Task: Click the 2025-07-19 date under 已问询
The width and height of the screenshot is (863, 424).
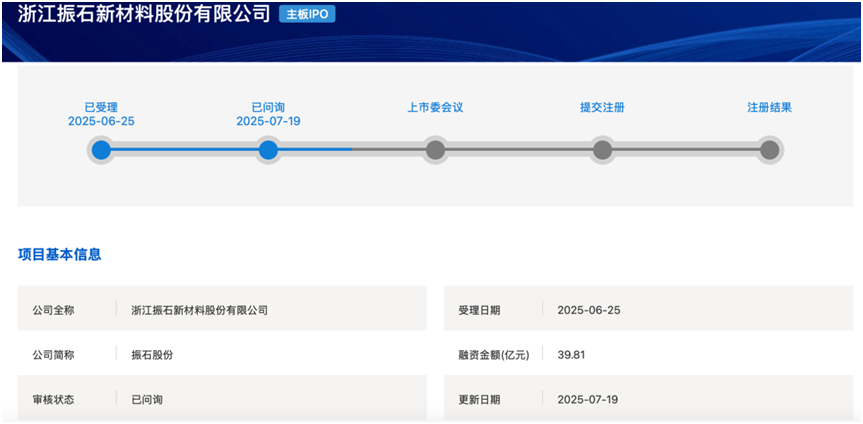Action: pos(268,122)
